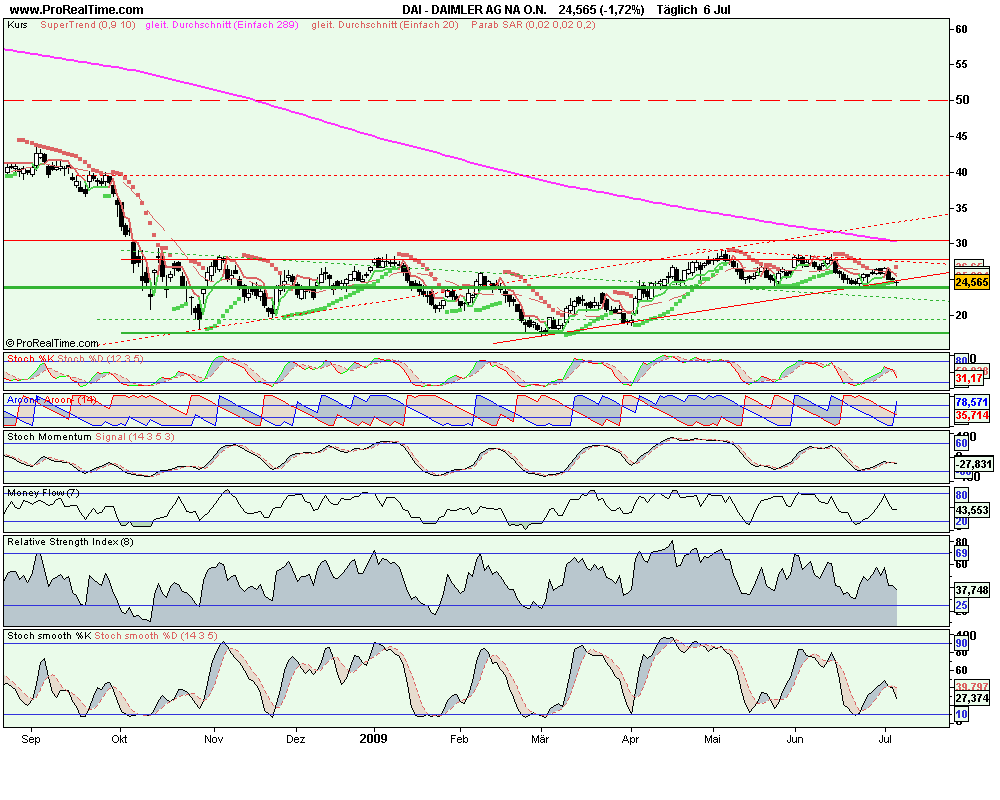The height and width of the screenshot is (800, 1000).
Task: Select gleit. Durchschnitt (Einfach 289) legend
Action: 222,25
